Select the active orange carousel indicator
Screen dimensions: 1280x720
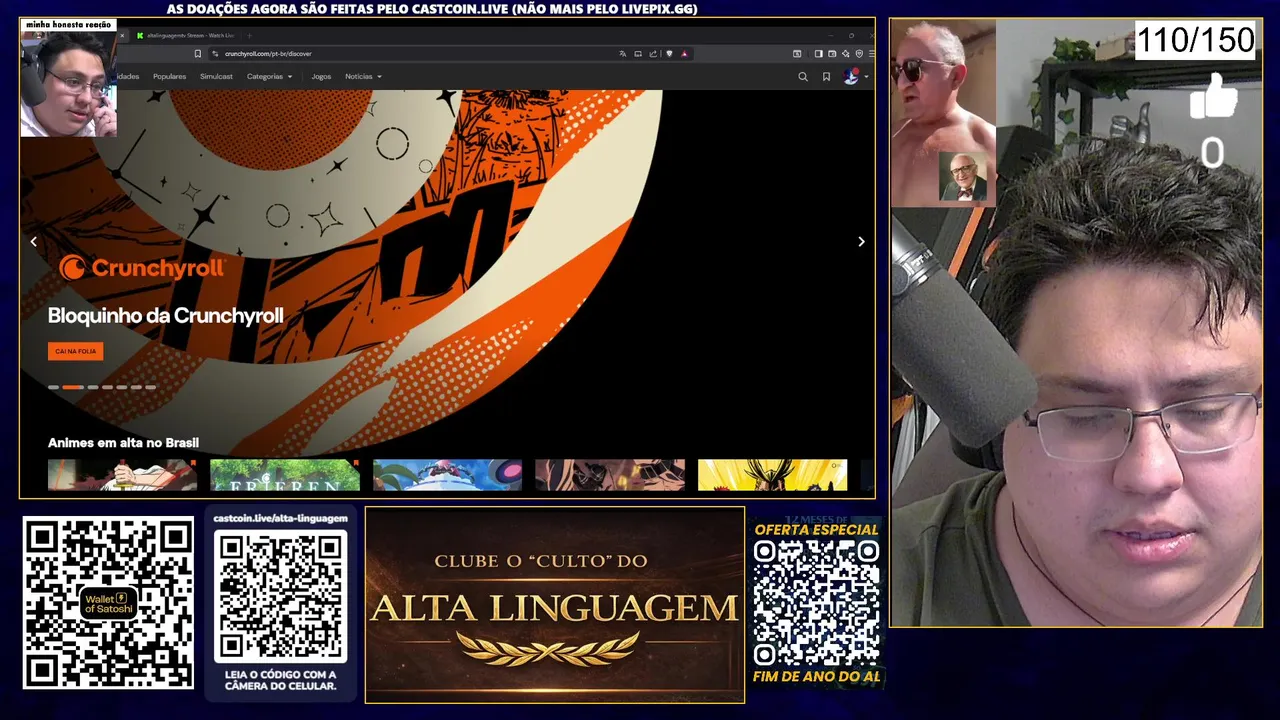point(73,387)
